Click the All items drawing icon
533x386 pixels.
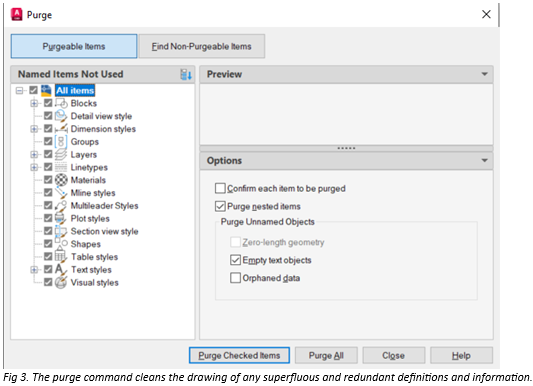coord(46,90)
